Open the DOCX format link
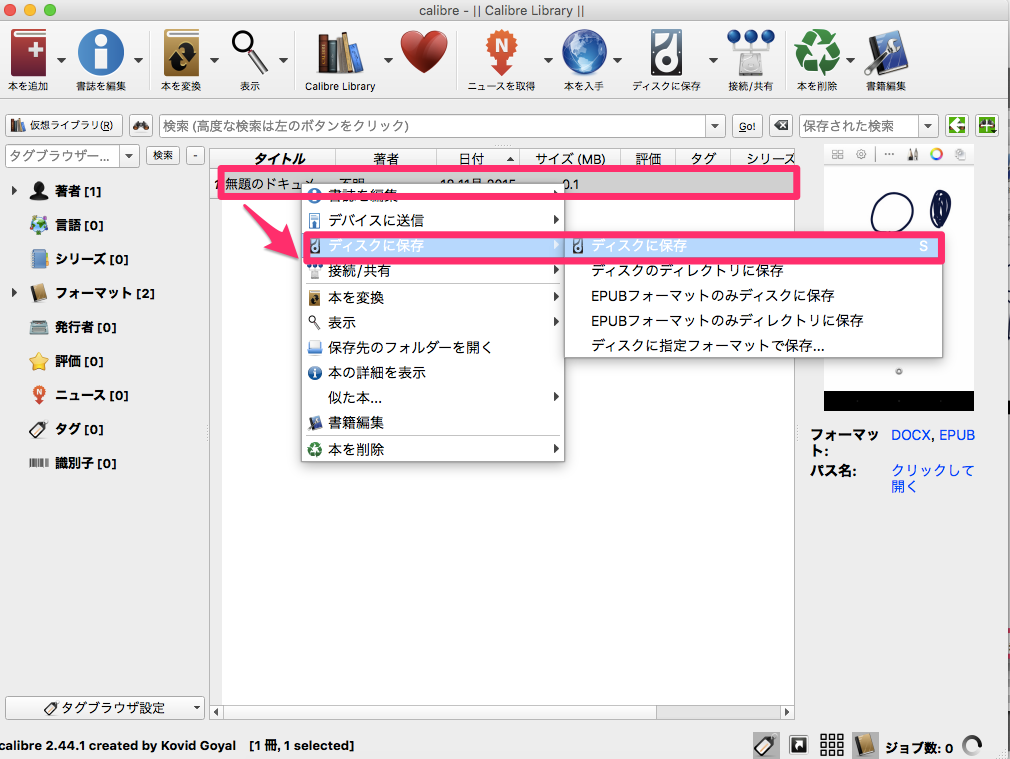The height and width of the screenshot is (759, 1010). [910, 435]
